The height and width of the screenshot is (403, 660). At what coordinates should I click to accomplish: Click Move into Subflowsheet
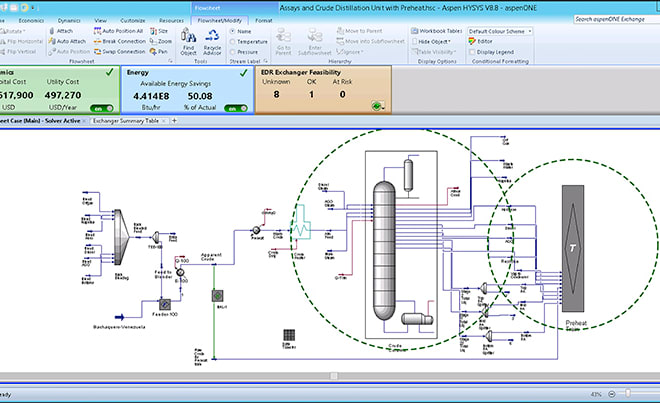tap(370, 41)
